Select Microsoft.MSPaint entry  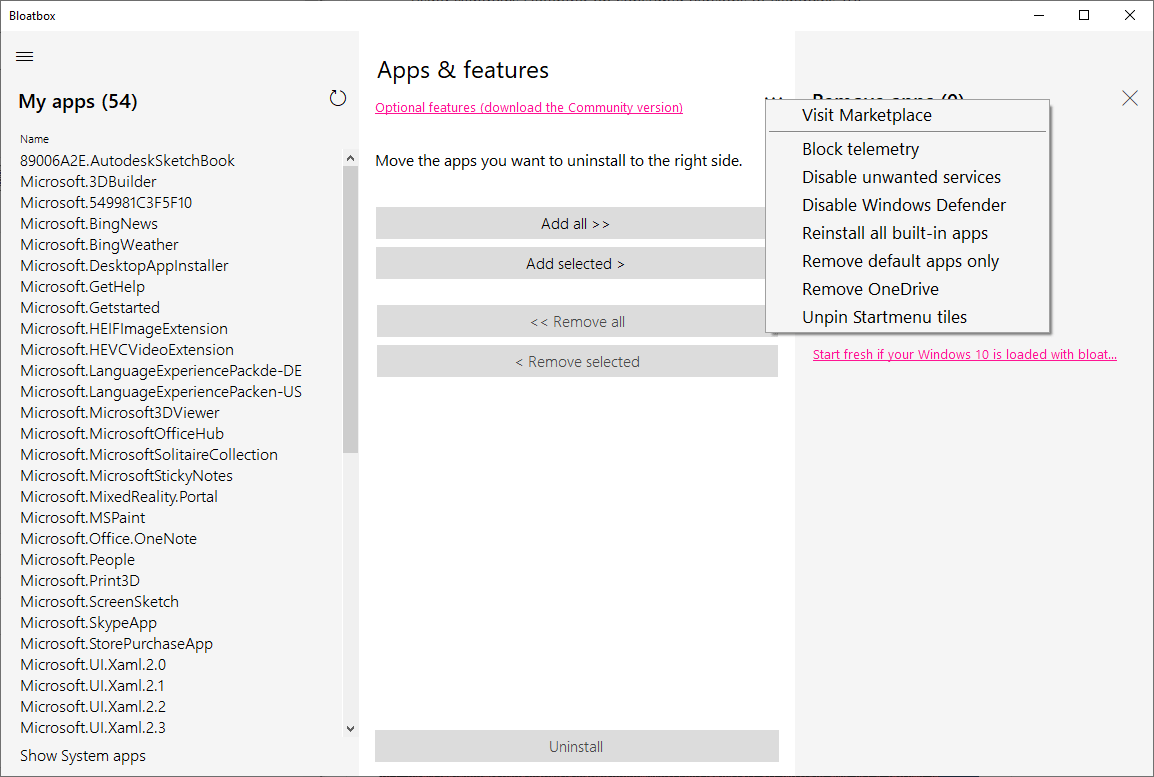pos(82,517)
